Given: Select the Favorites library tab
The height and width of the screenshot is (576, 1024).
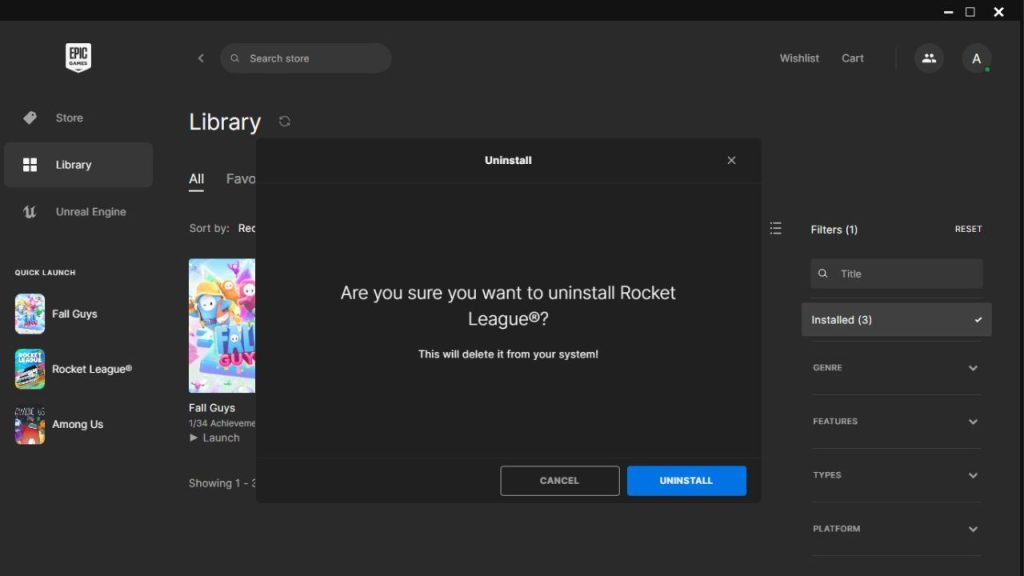Looking at the screenshot, I should tap(241, 179).
